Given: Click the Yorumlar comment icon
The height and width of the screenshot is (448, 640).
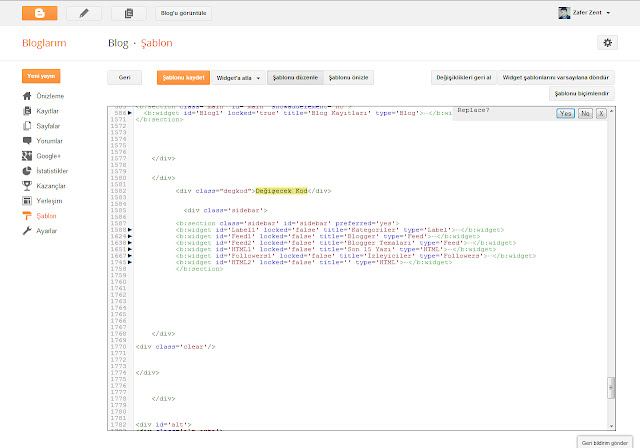Looking at the screenshot, I should (x=27, y=141).
